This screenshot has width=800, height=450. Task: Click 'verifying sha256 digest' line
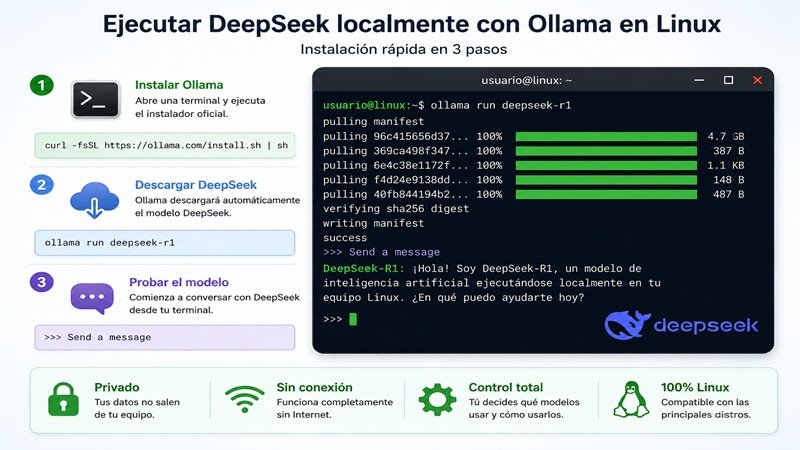point(396,209)
